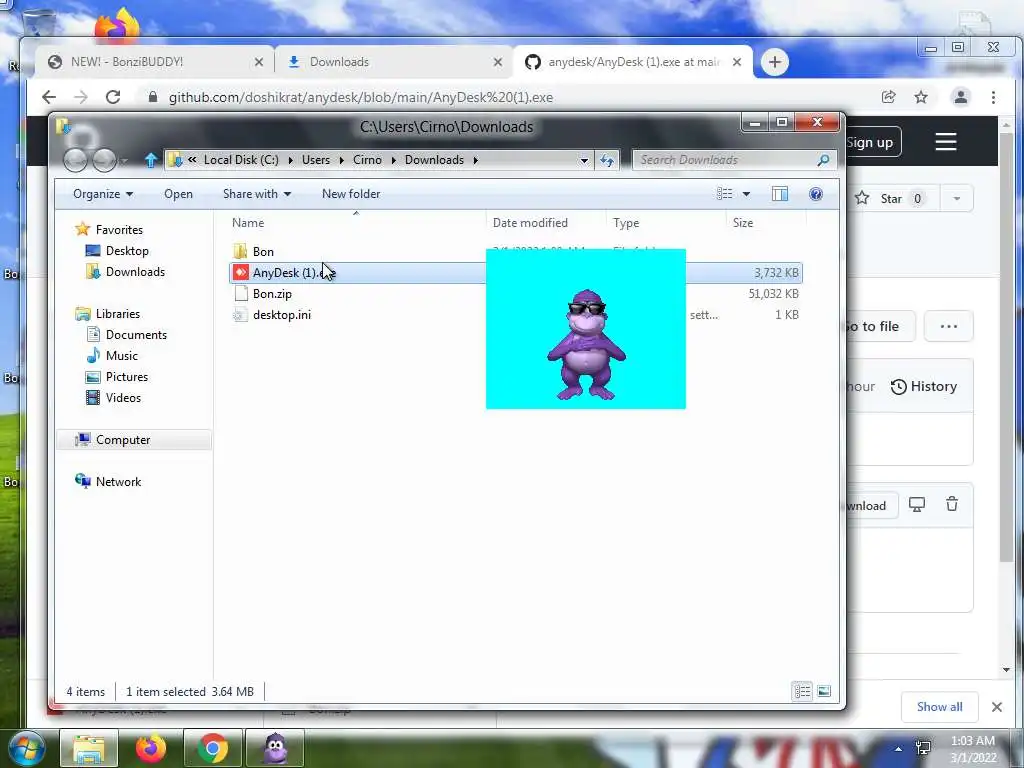
Task: Close the Downloads Chrome tab
Action: click(498, 62)
